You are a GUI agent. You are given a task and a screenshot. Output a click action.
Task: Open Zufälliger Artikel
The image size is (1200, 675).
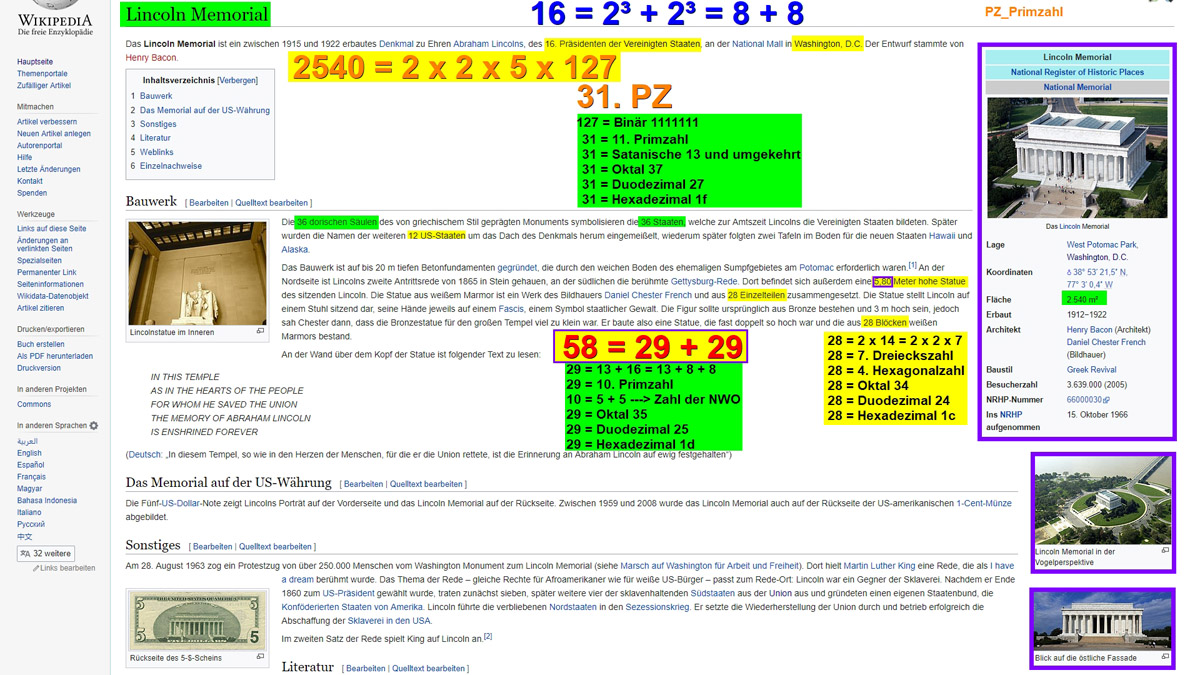45,86
